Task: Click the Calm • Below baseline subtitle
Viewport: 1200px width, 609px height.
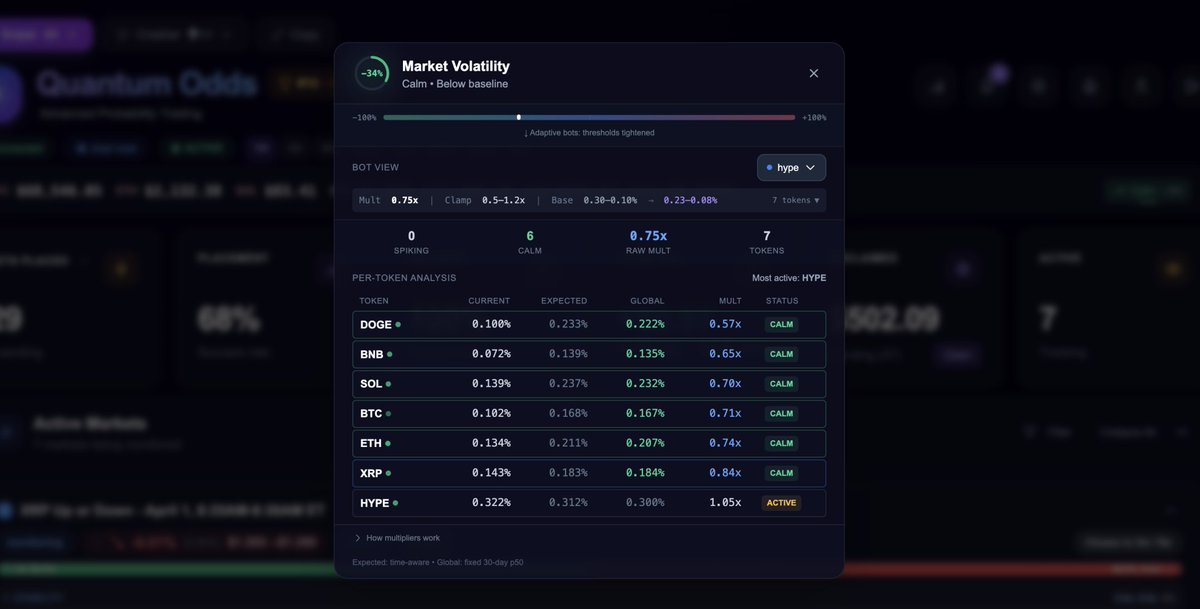Action: pos(455,84)
